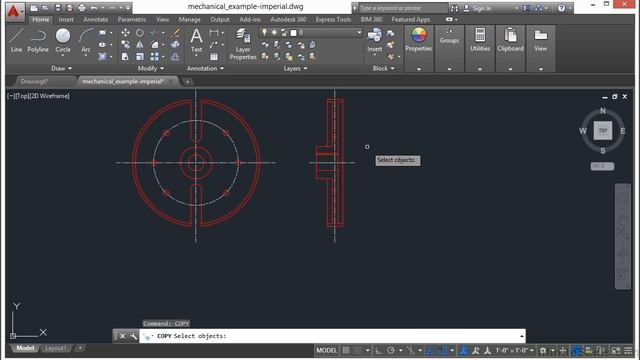Open the annotation scale 1'-0" dropdown

coord(515,350)
